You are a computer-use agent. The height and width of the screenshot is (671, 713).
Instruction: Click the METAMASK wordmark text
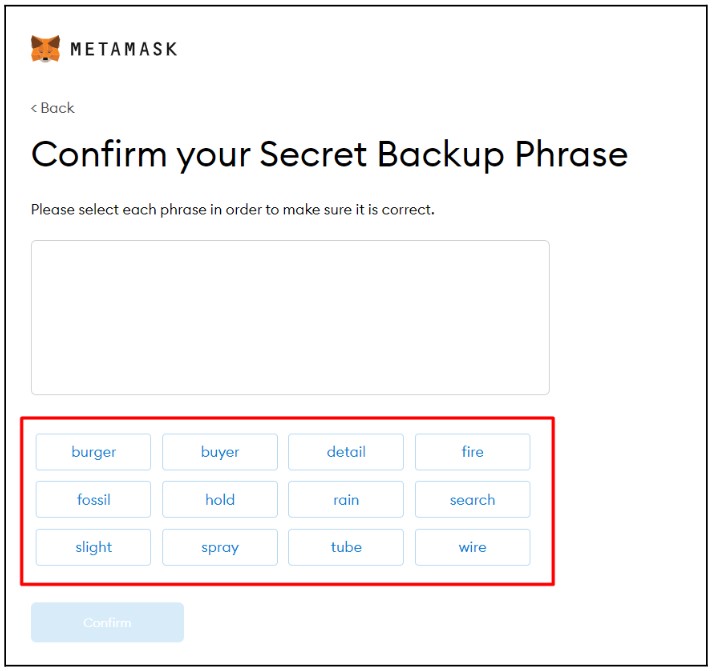(x=123, y=48)
